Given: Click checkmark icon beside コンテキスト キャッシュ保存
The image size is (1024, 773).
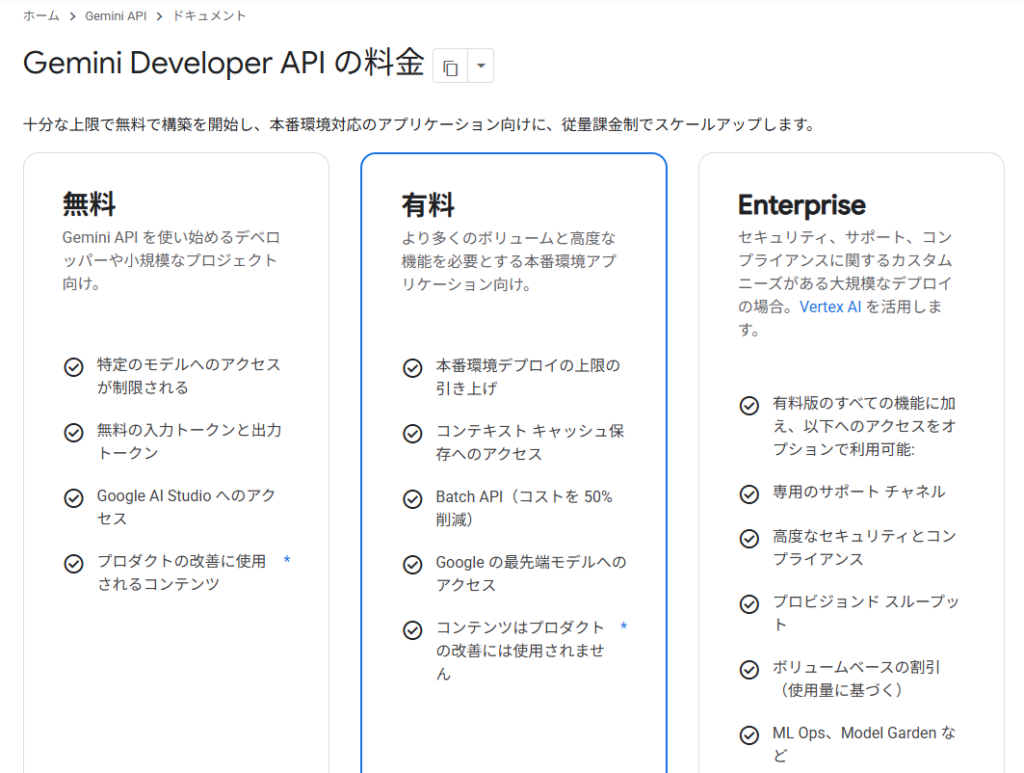Looking at the screenshot, I should (x=412, y=433).
